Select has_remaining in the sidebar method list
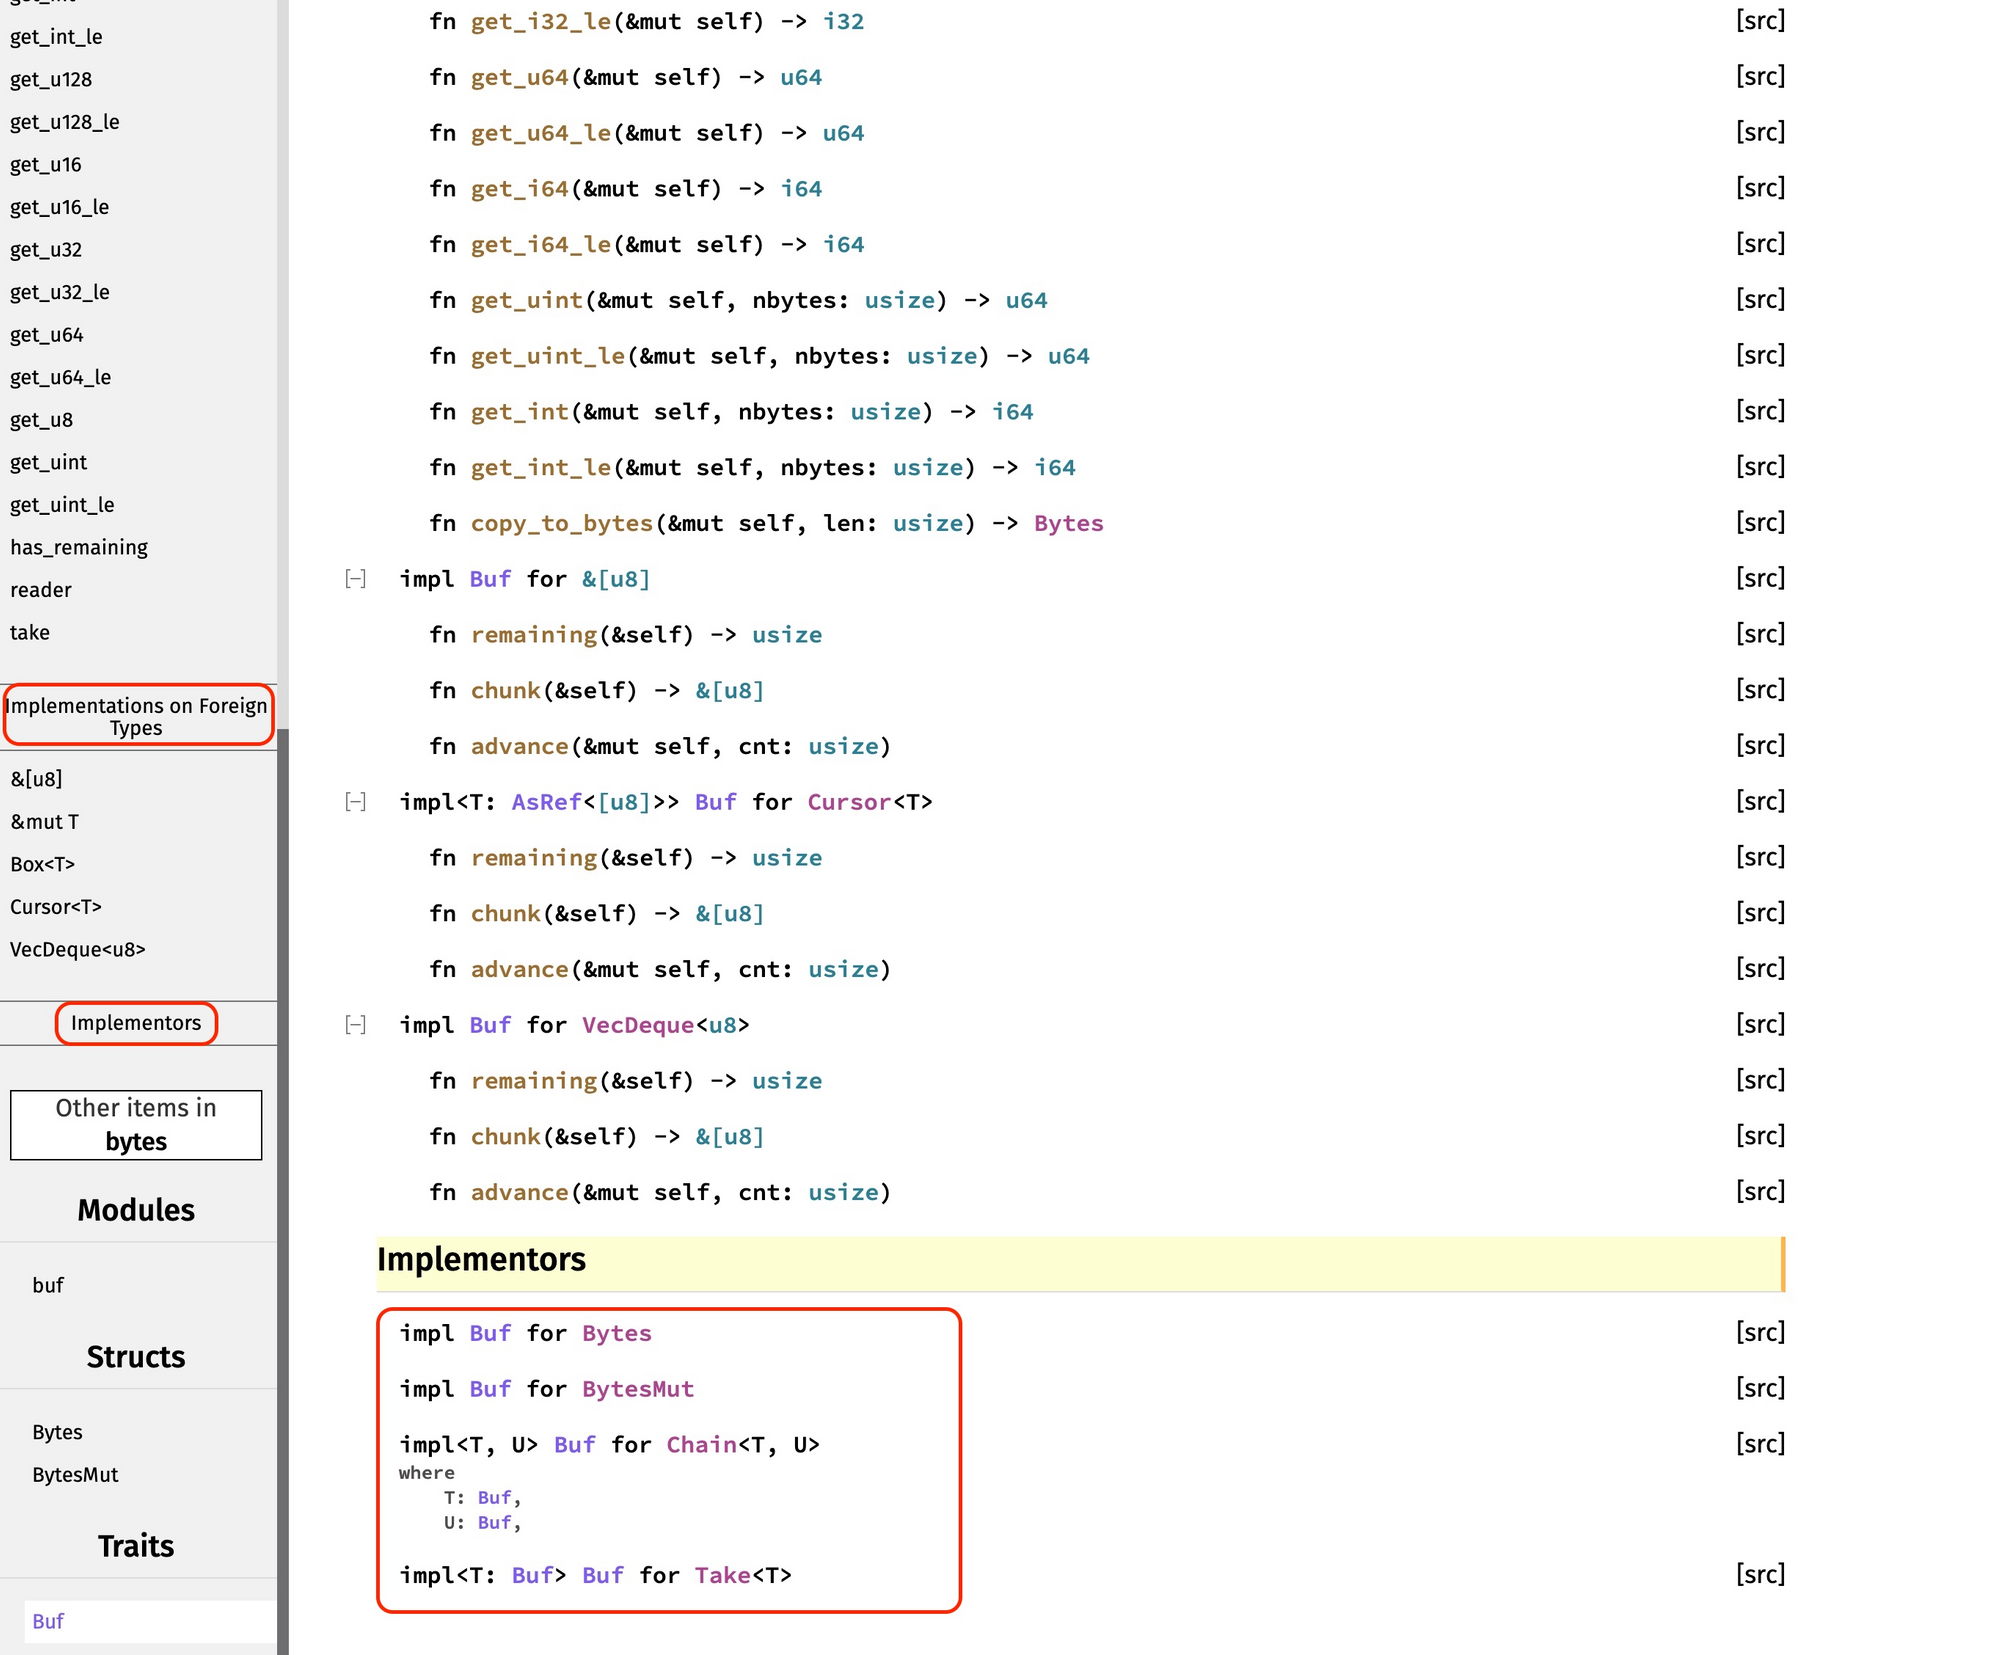The image size is (2000, 1655). click(x=79, y=548)
